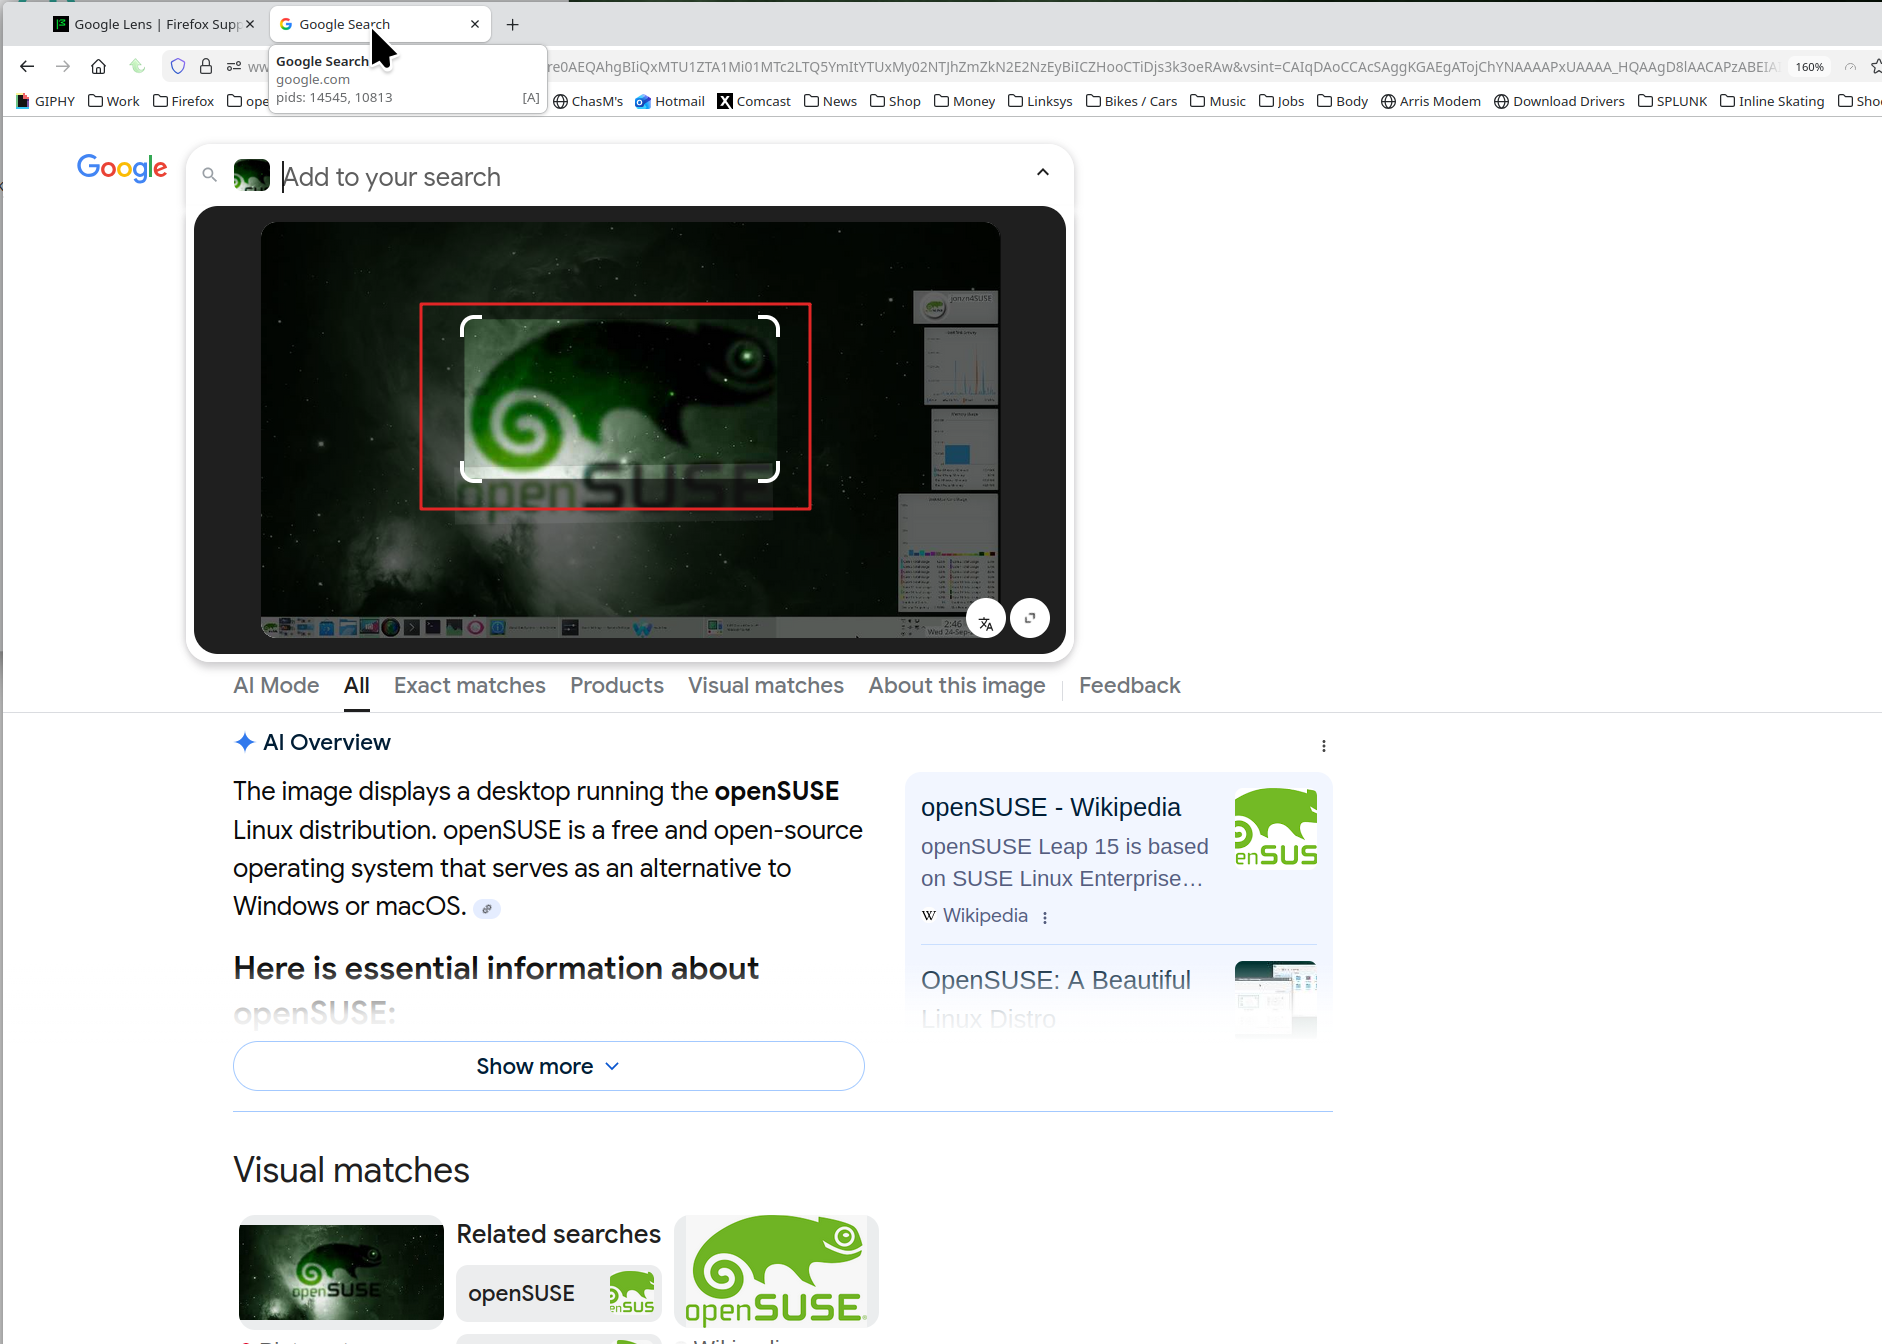This screenshot has height=1344, width=1882.
Task: Click the Feedback link
Action: click(1129, 685)
